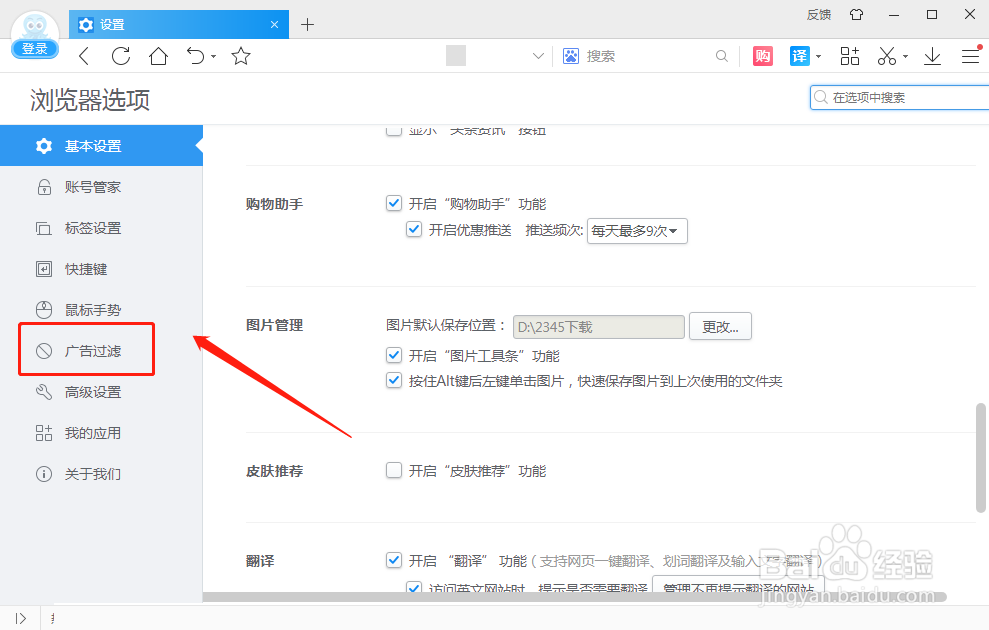Screen dimensions: 989x630
Task: Click the 高级设置 wrench icon
Action: click(41, 391)
